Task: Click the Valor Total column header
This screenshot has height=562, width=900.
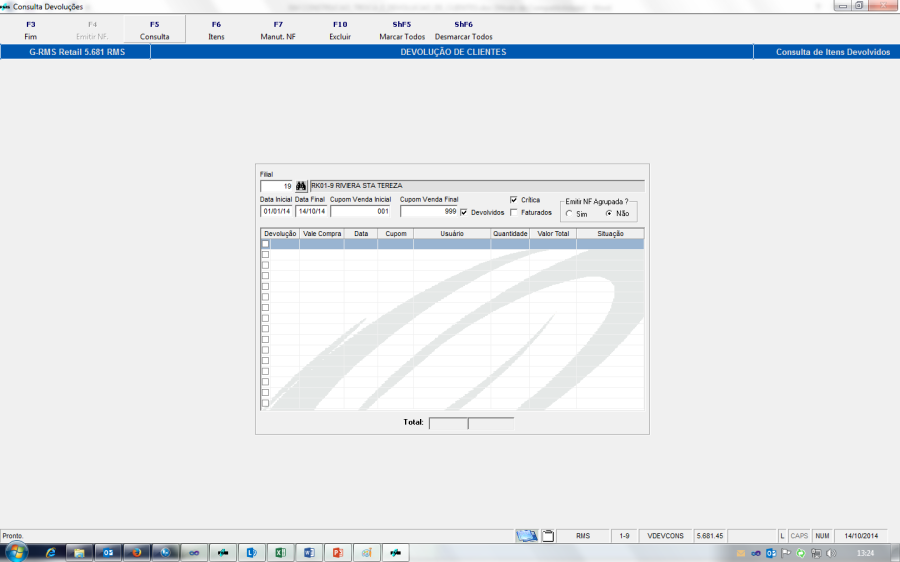Action: 553,234
